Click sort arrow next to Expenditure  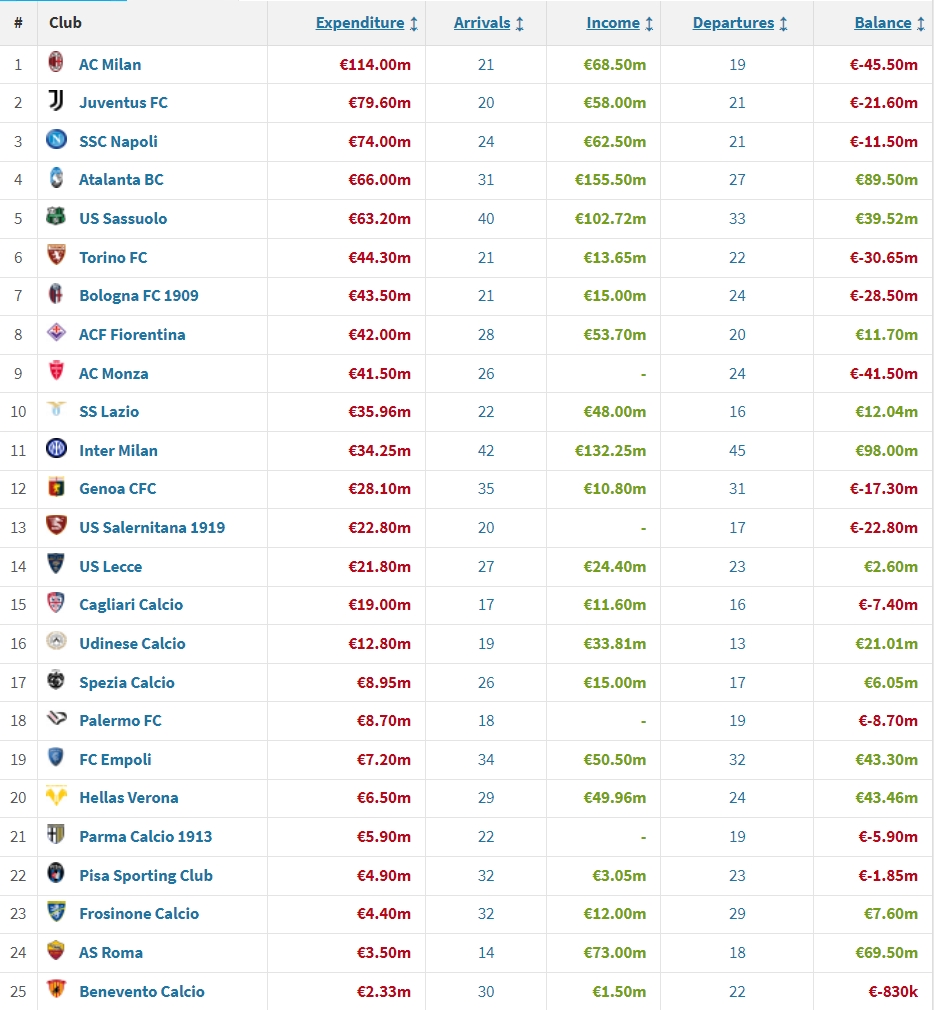(414, 24)
